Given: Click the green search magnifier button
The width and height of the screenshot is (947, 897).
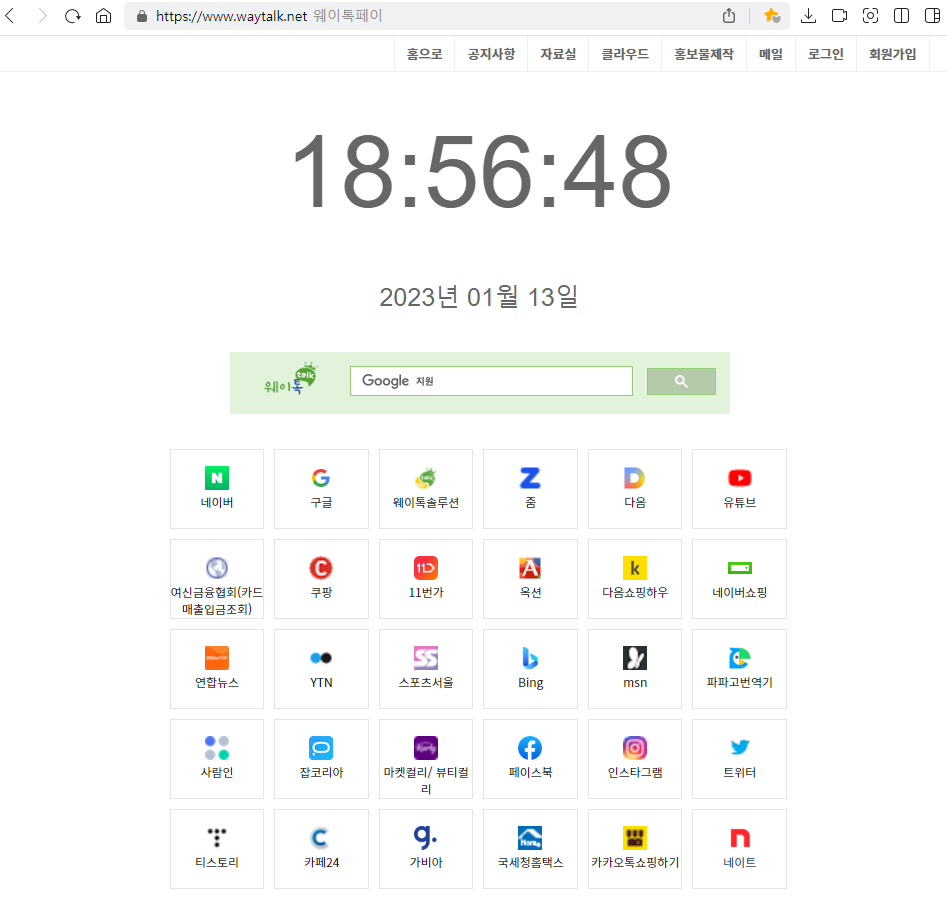Looking at the screenshot, I should pos(681,381).
